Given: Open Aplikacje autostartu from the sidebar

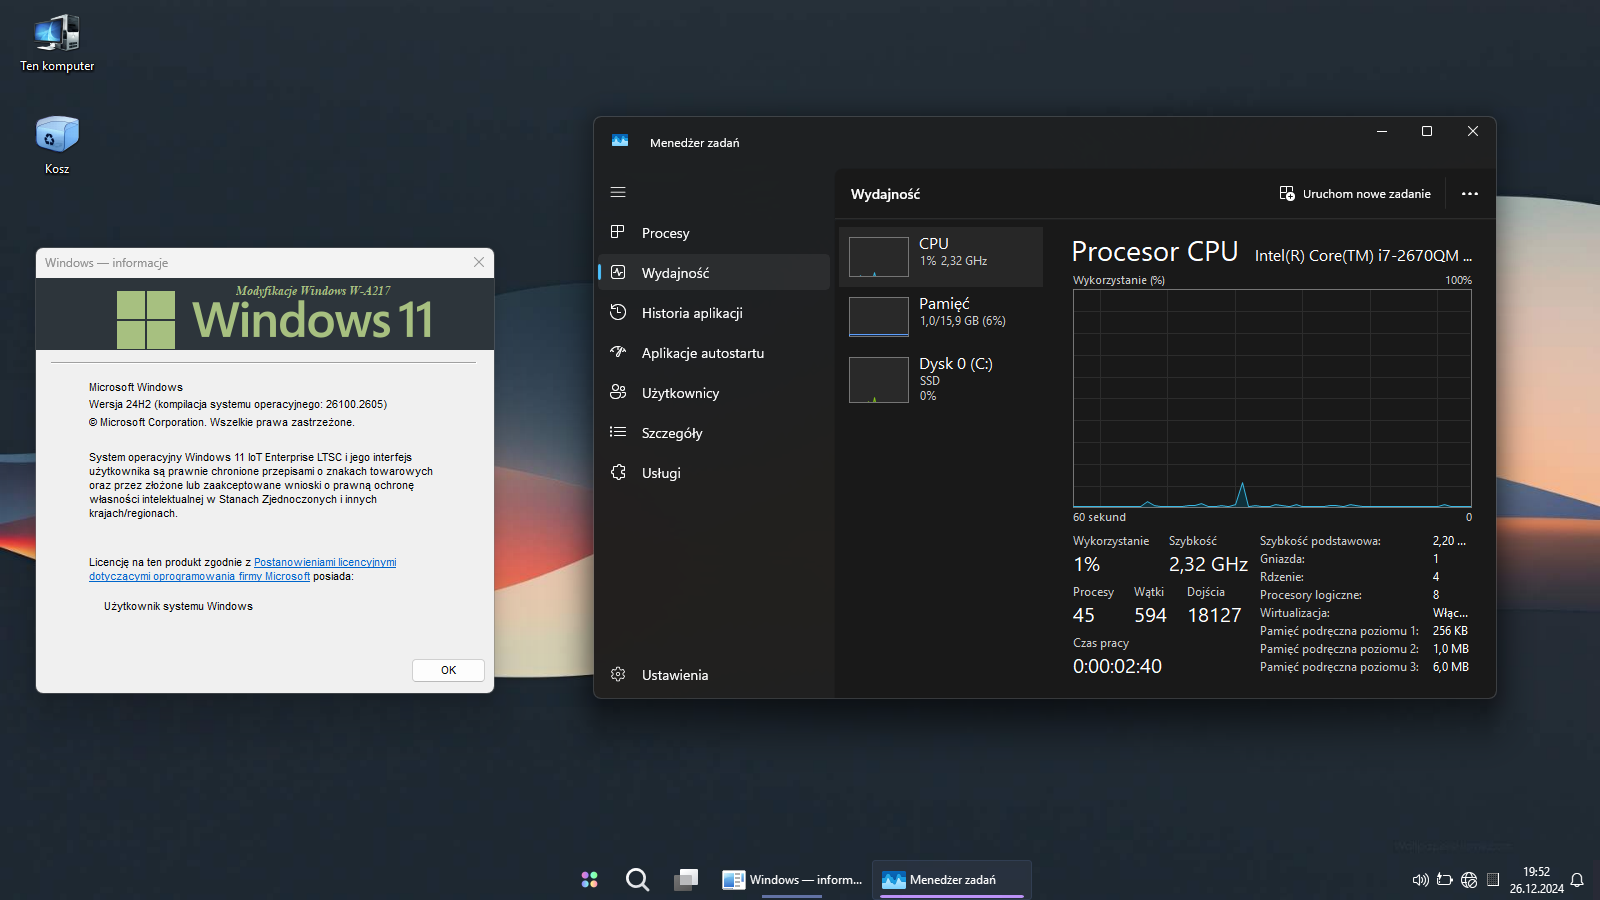Looking at the screenshot, I should [702, 353].
